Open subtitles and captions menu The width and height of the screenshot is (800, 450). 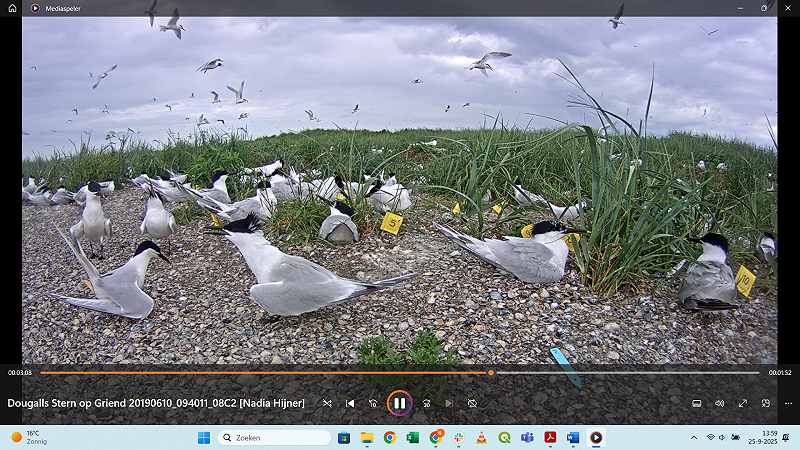(696, 403)
